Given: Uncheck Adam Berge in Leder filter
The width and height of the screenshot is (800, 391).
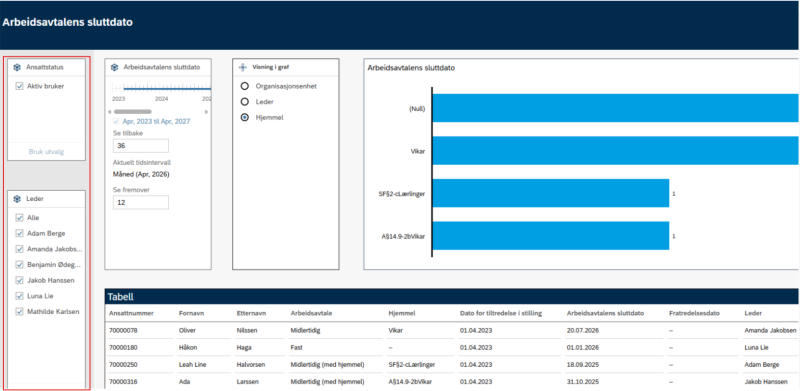Looking at the screenshot, I should tap(19, 233).
